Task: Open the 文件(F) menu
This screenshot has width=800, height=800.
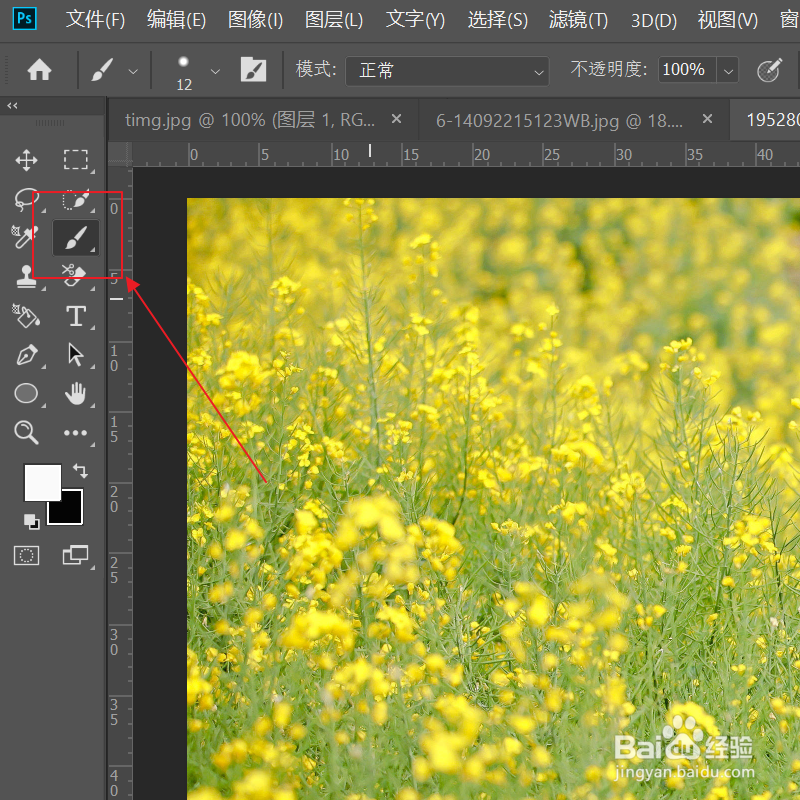Action: [x=95, y=20]
